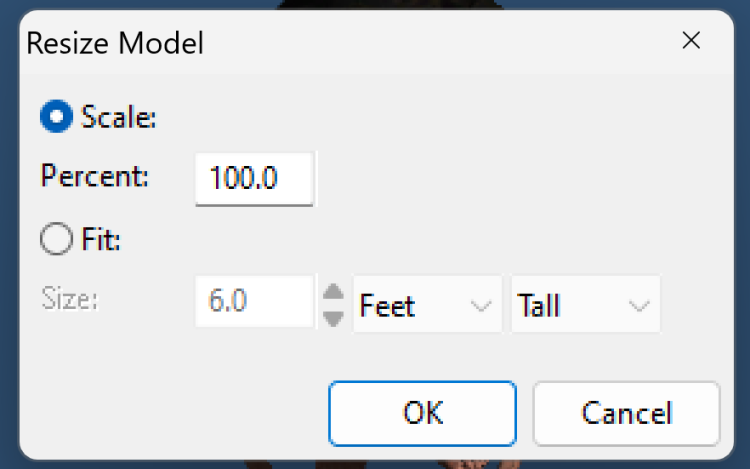Confirm resize with the OK button
The height and width of the screenshot is (469, 750).
[422, 412]
